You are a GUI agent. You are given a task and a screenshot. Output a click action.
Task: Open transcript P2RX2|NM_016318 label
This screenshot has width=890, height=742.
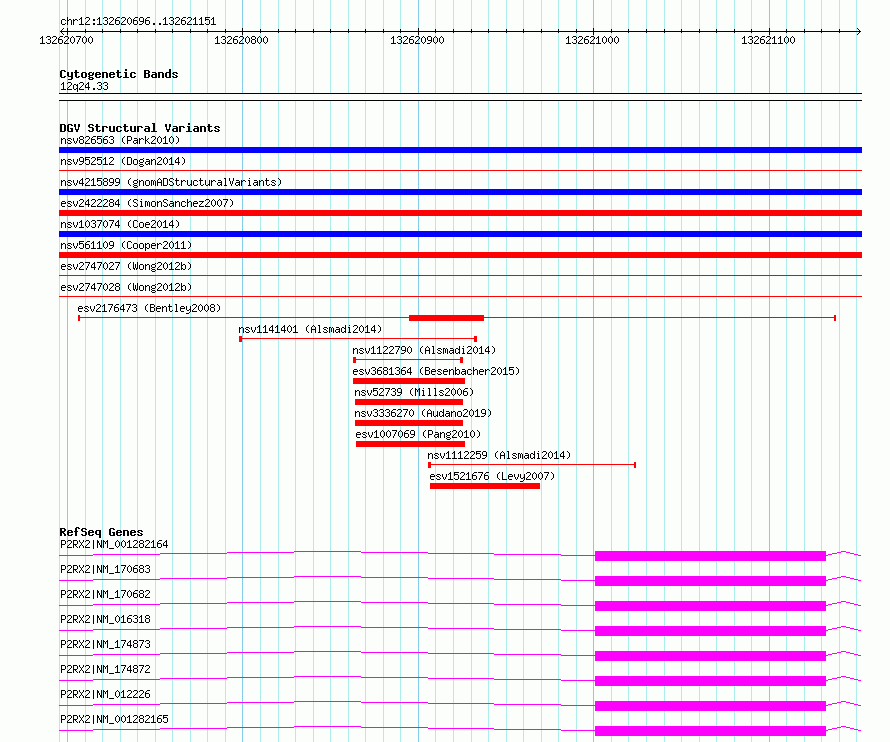click(x=105, y=619)
